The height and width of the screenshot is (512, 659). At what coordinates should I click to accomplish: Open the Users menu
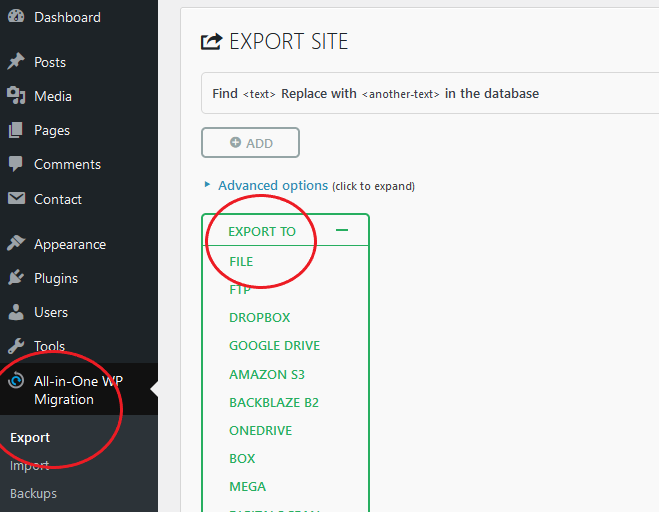click(x=51, y=312)
